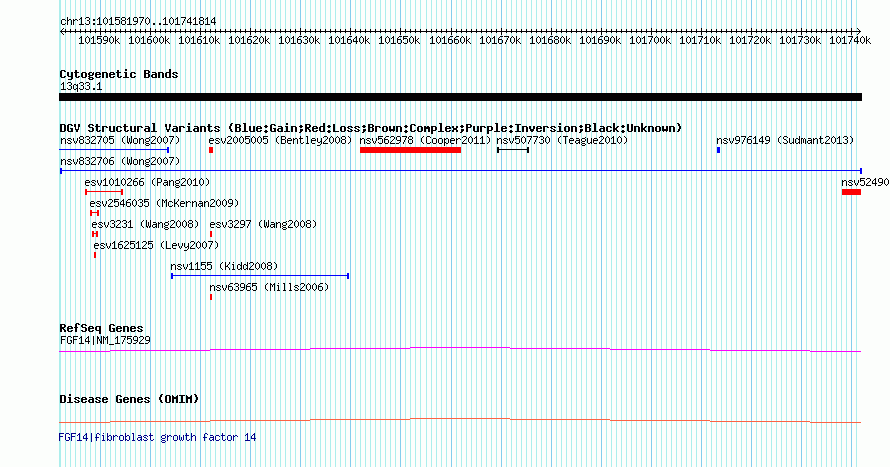The width and height of the screenshot is (890, 467).
Task: Click the nsv832706 (Wong2007) label
Action: tap(120, 161)
